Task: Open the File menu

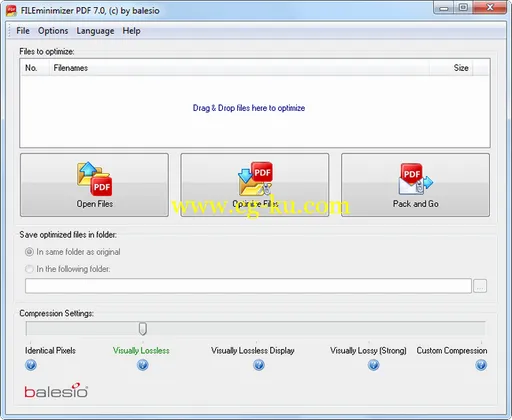Action: [x=23, y=31]
